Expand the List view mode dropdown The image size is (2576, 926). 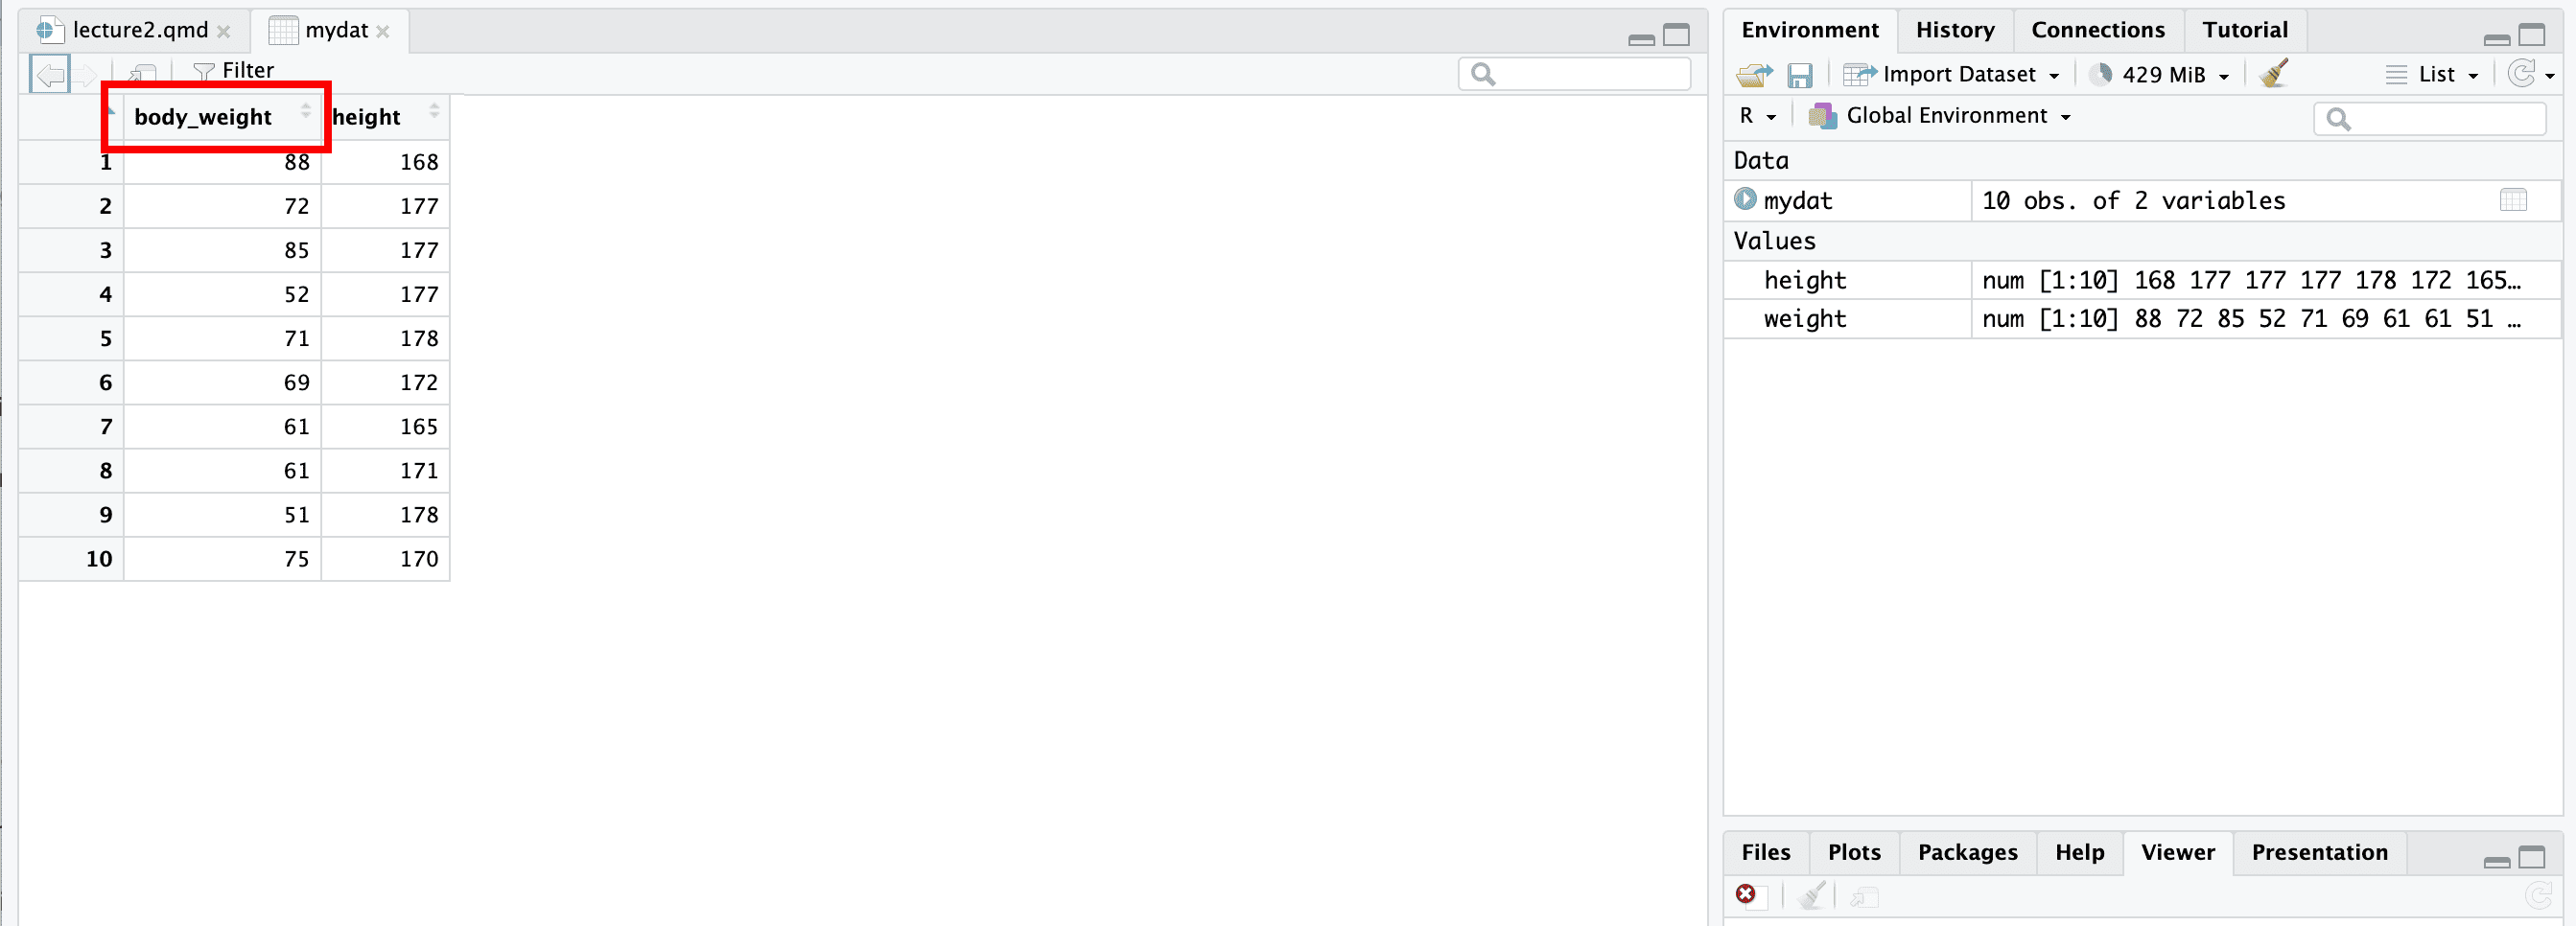click(x=2433, y=75)
